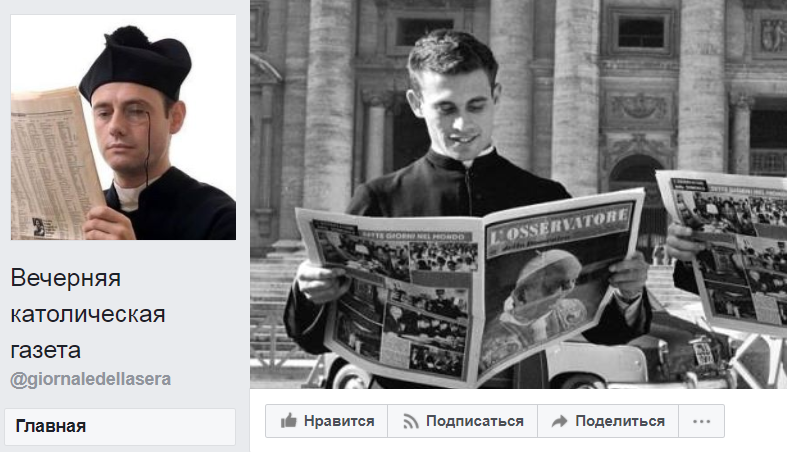
Task: Click the thumbs-up icon beside Нравится
Action: (289, 420)
